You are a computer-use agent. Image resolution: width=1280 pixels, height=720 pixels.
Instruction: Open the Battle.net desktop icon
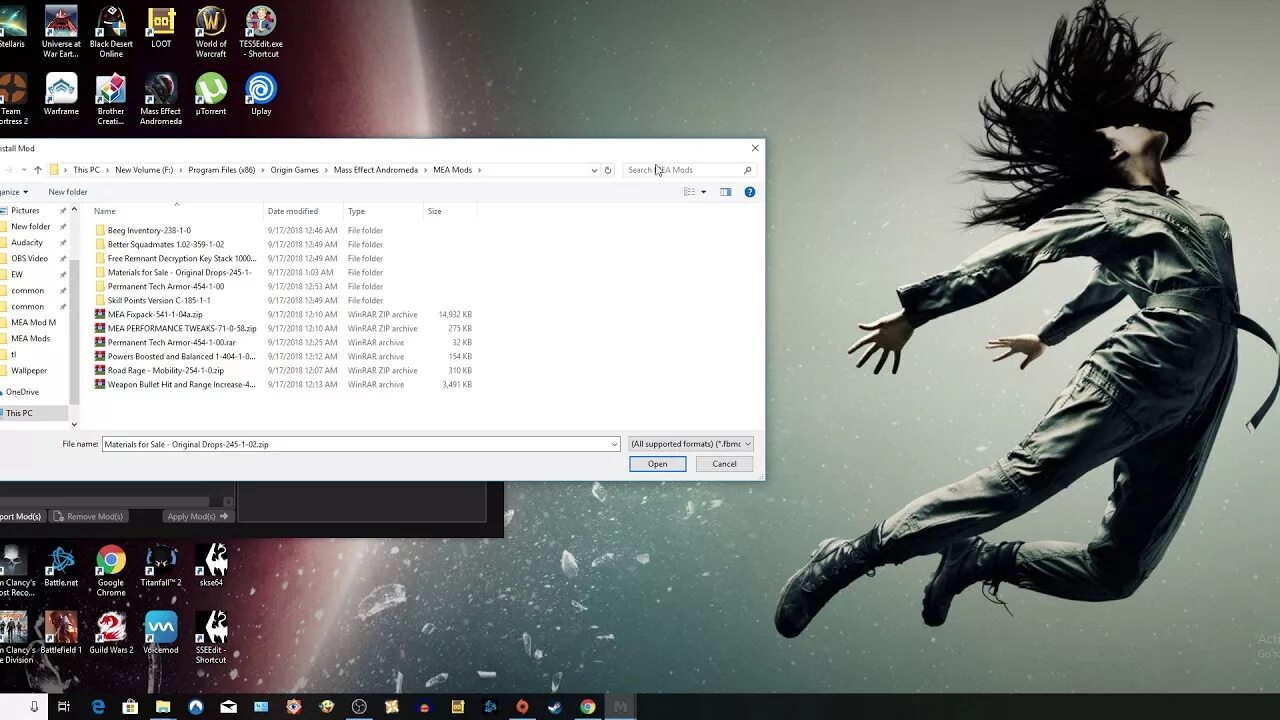click(61, 566)
